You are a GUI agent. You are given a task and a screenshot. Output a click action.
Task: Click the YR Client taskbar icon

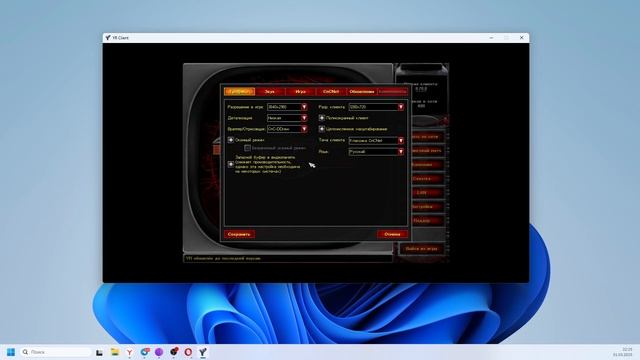[x=203, y=352]
